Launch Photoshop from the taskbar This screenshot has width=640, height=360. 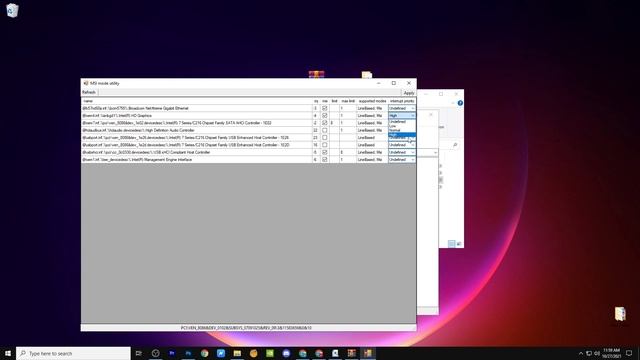[x=188, y=353]
